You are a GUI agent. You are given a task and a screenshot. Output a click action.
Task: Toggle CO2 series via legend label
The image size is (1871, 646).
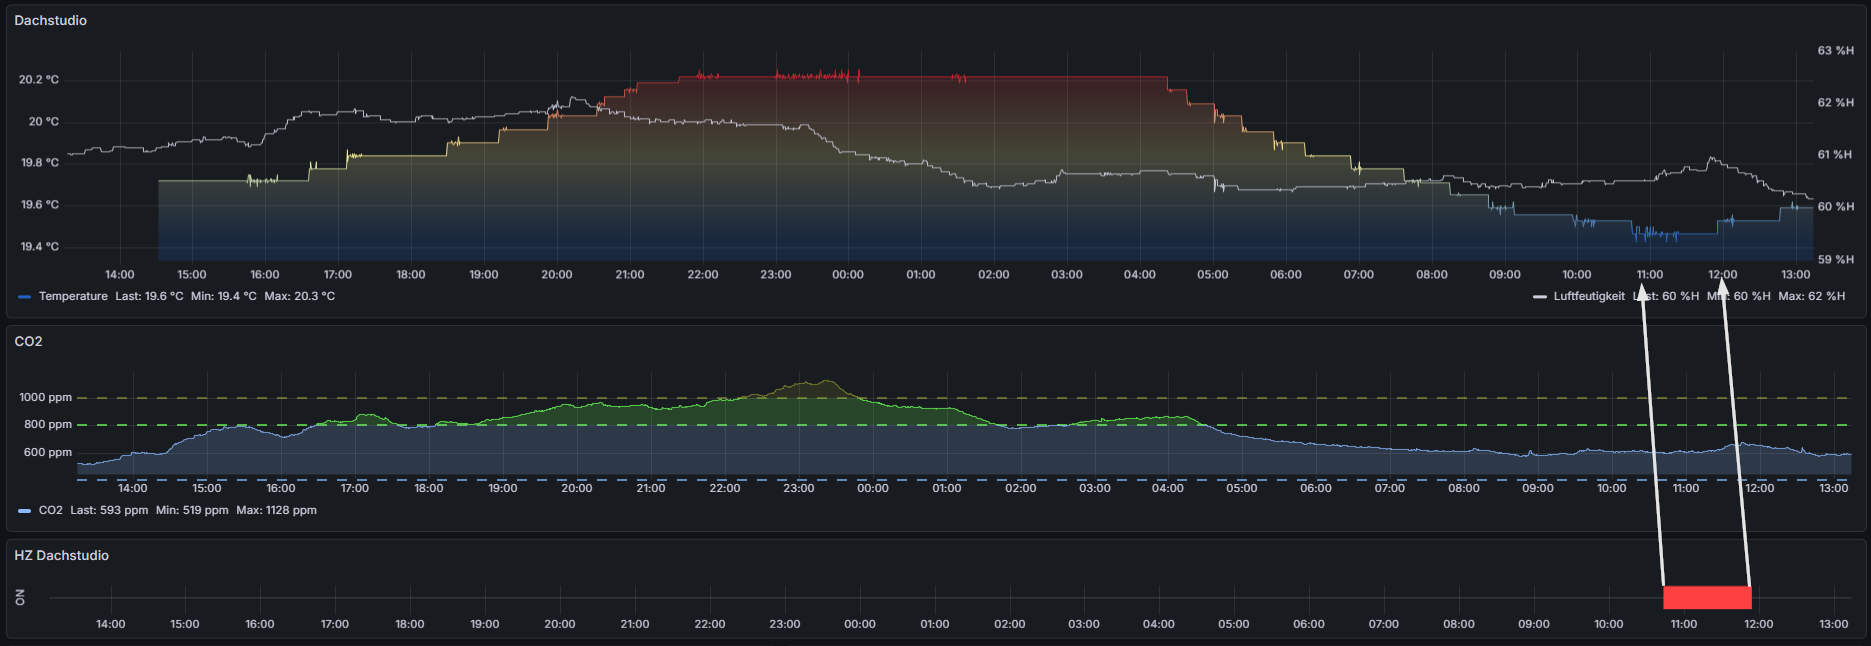[x=50, y=510]
